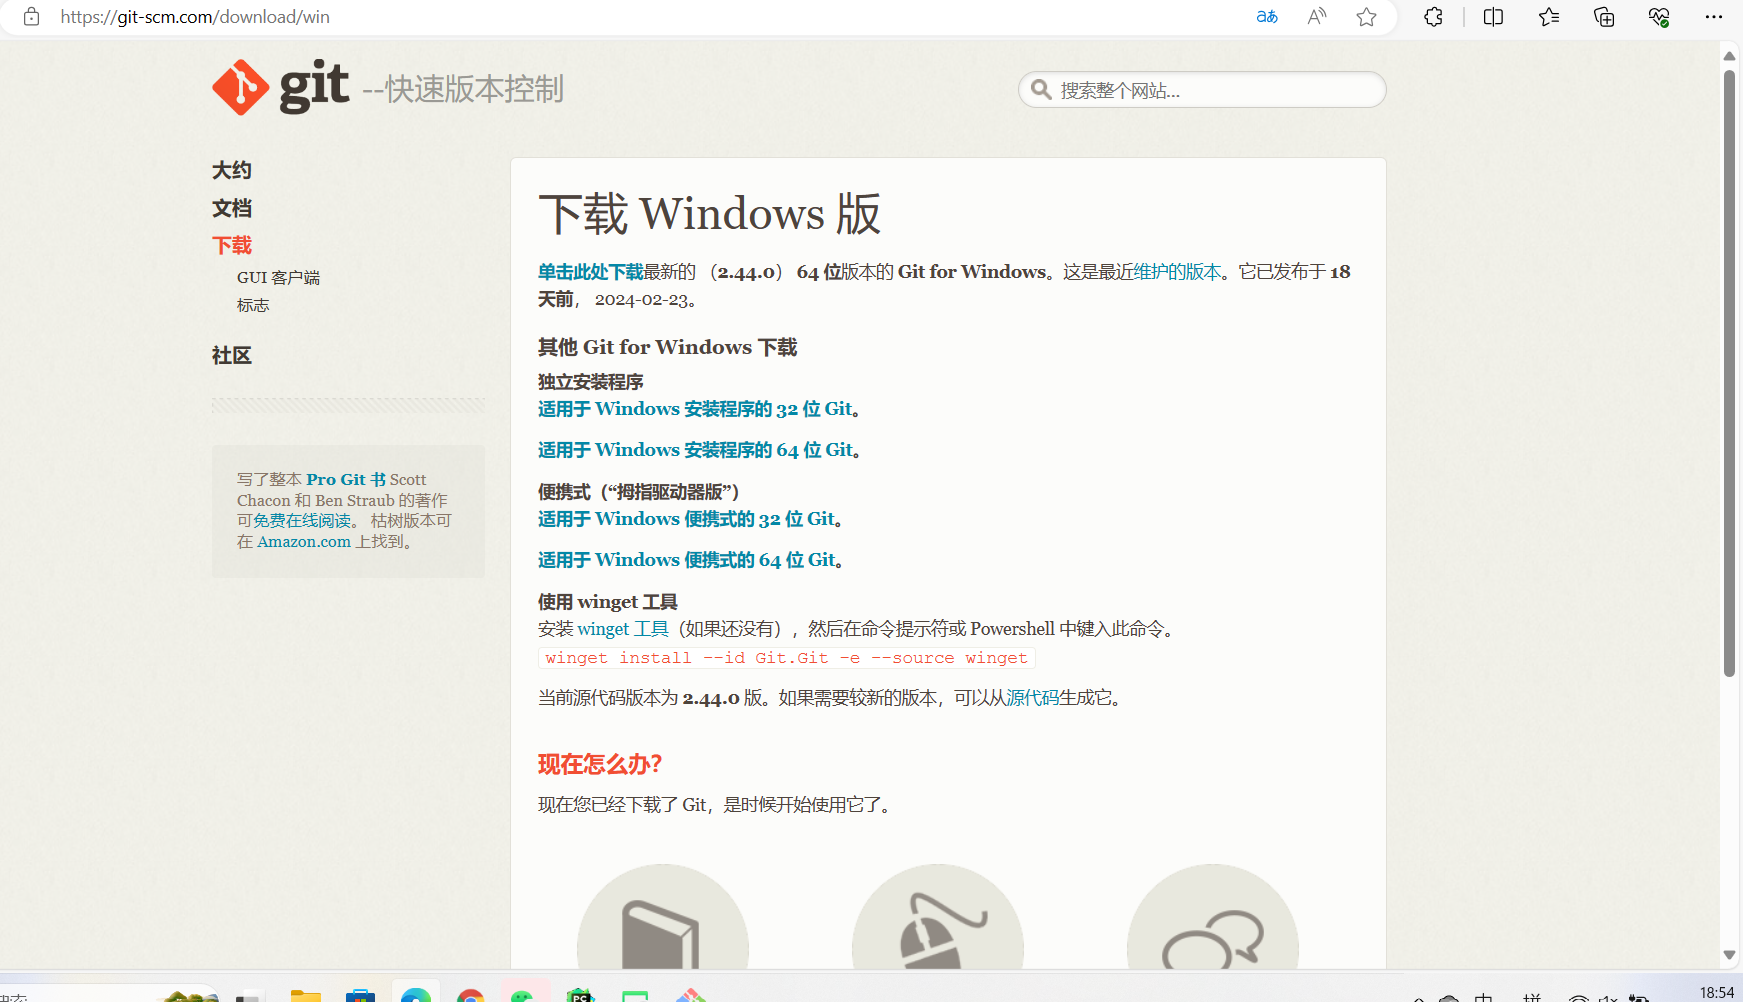Open the 社区 navigation item
Screen dimensions: 1743x1002
232,355
